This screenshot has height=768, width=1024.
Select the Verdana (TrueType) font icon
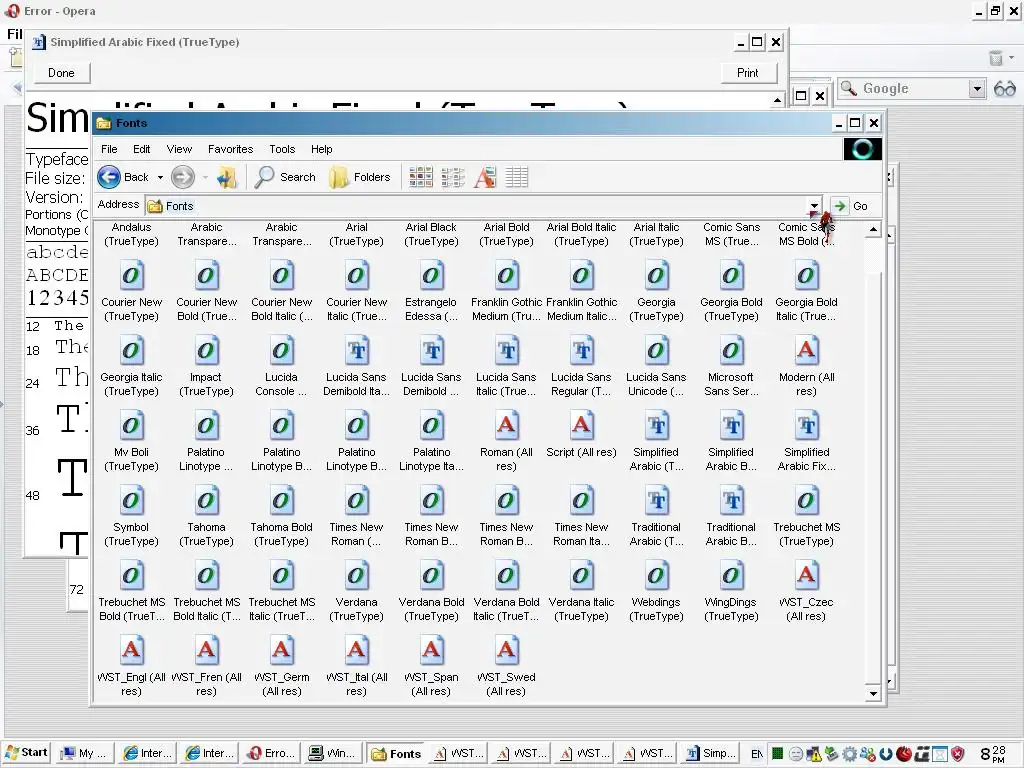(357, 576)
